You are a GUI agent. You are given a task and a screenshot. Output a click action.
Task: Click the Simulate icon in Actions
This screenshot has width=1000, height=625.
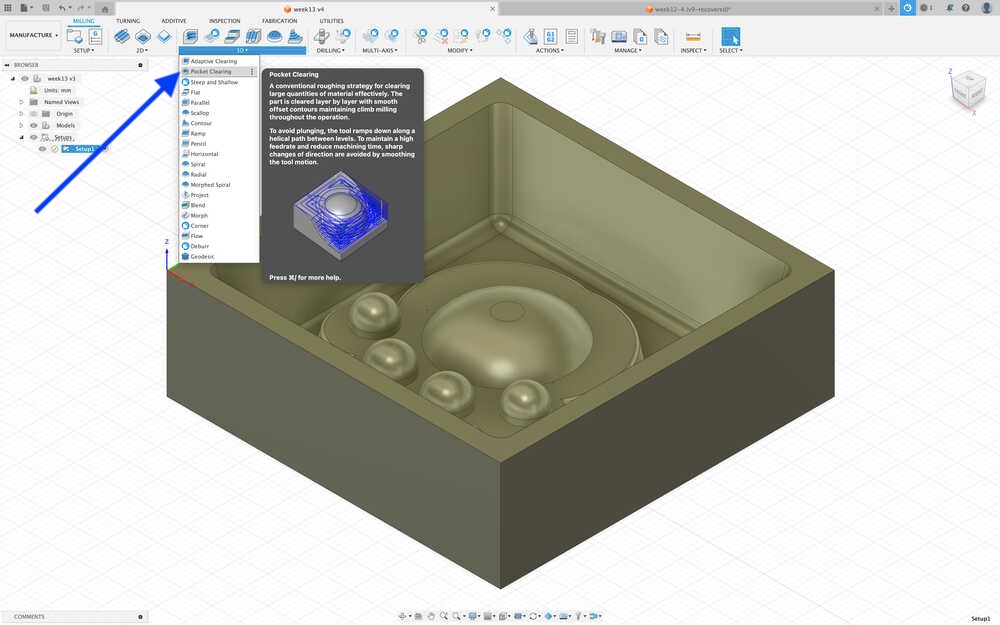coord(530,36)
